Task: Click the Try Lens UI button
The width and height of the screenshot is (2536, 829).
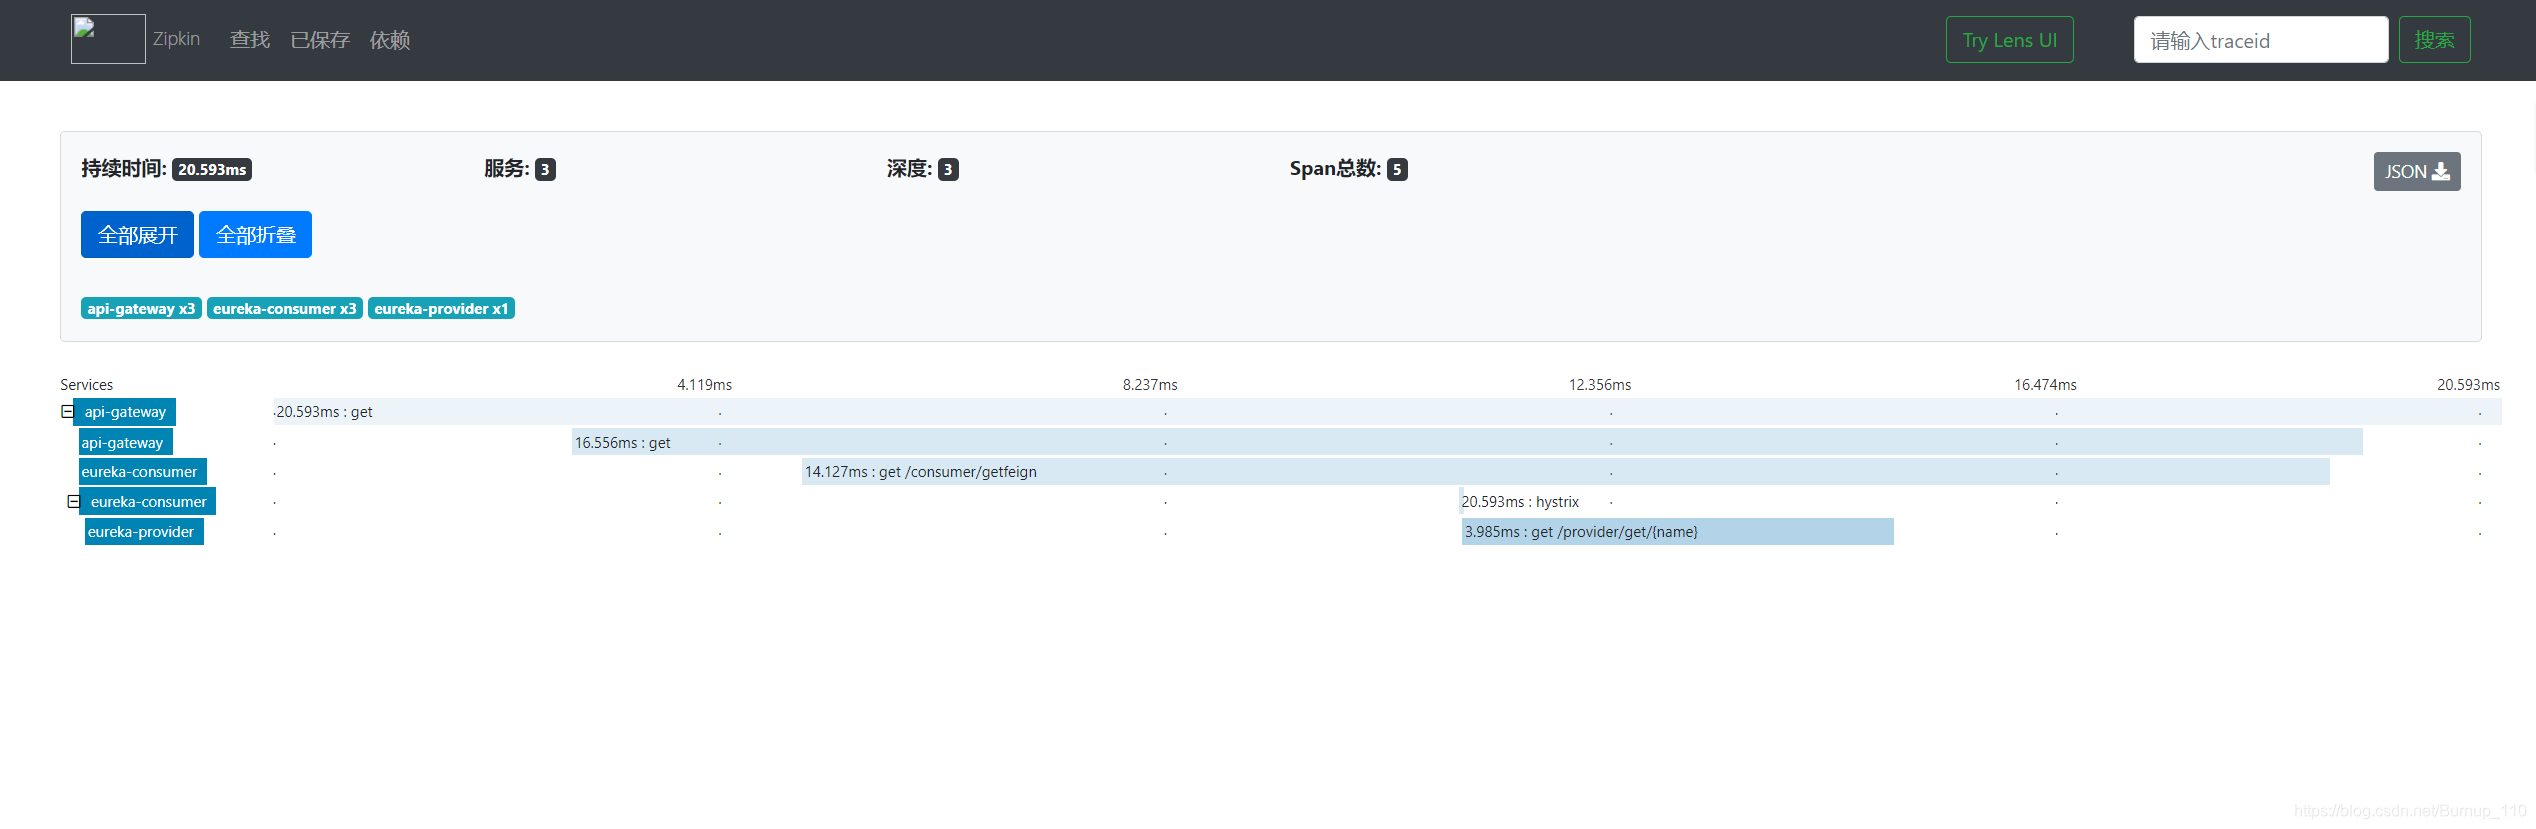Action: [2009, 40]
